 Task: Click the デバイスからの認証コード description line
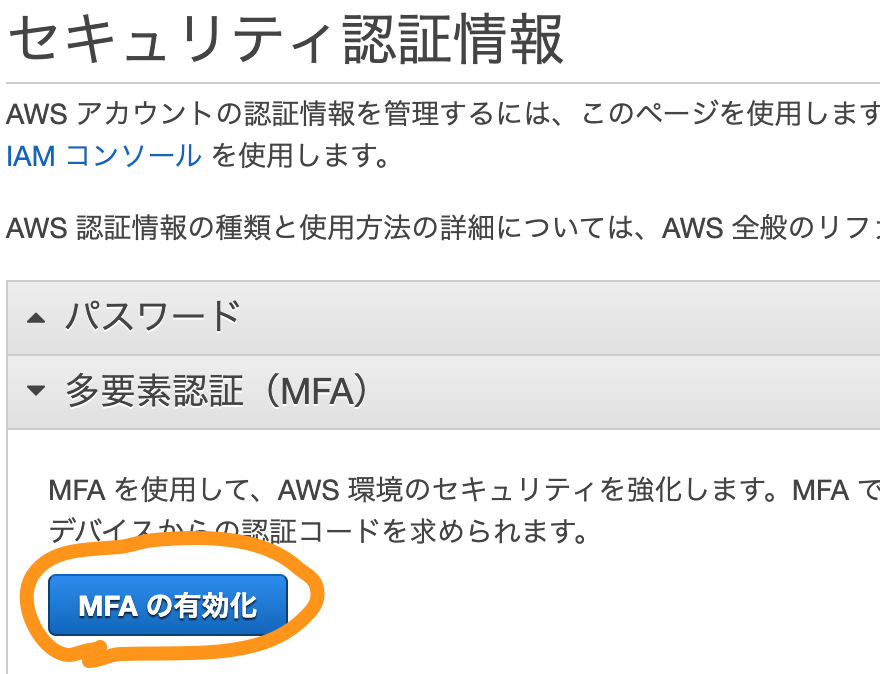click(318, 530)
